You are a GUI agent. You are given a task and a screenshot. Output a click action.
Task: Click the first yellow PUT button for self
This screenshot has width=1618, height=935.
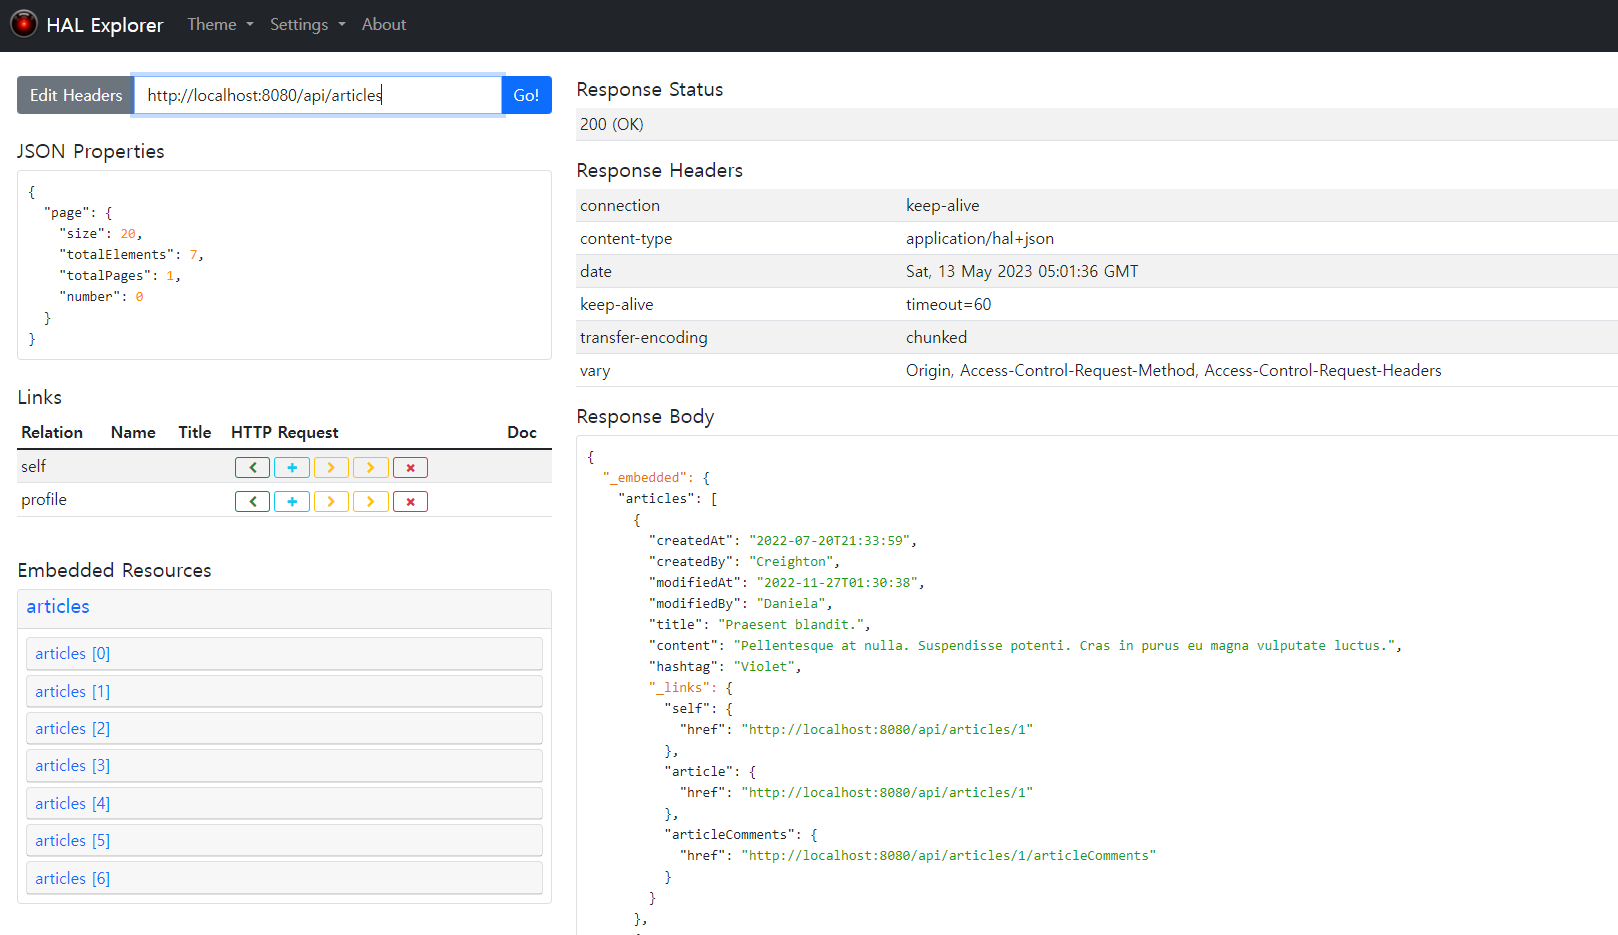click(x=331, y=467)
